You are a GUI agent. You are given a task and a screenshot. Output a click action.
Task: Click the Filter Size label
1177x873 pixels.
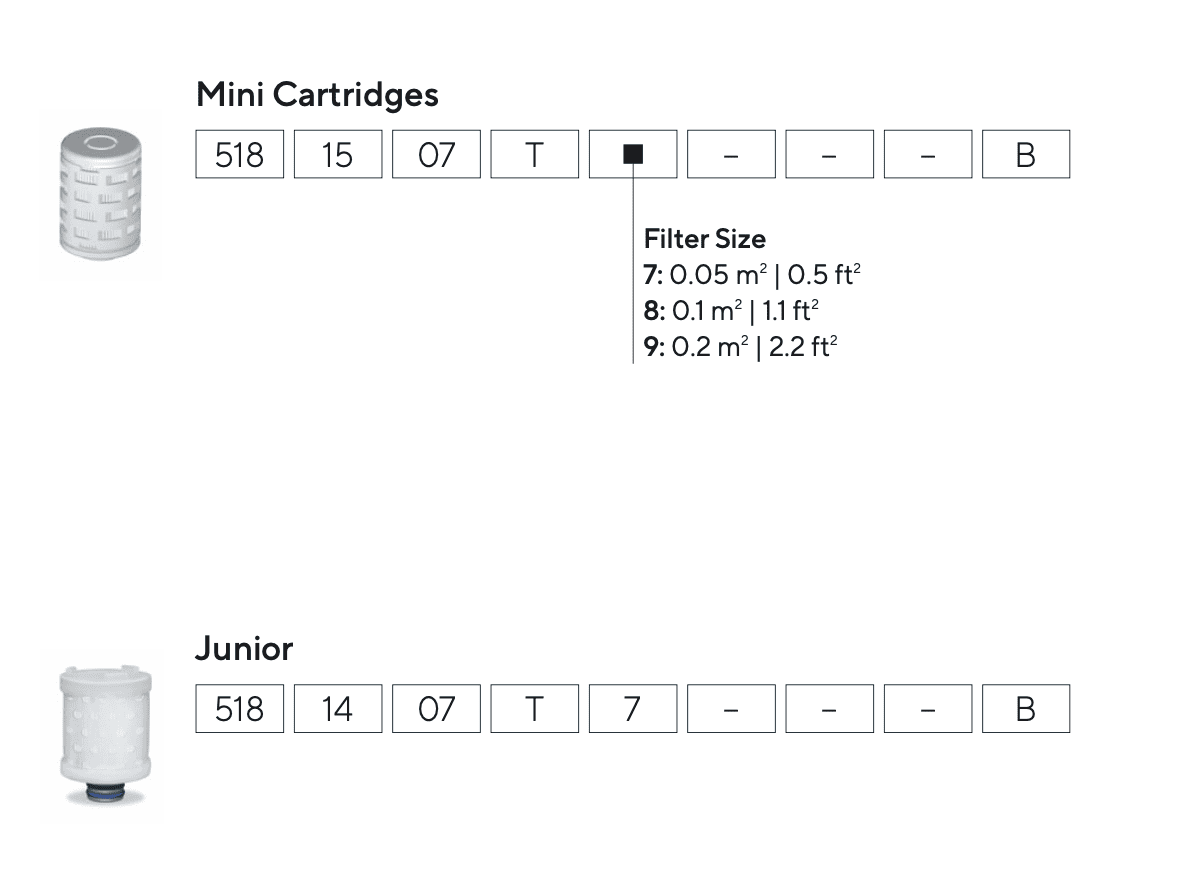(x=705, y=239)
